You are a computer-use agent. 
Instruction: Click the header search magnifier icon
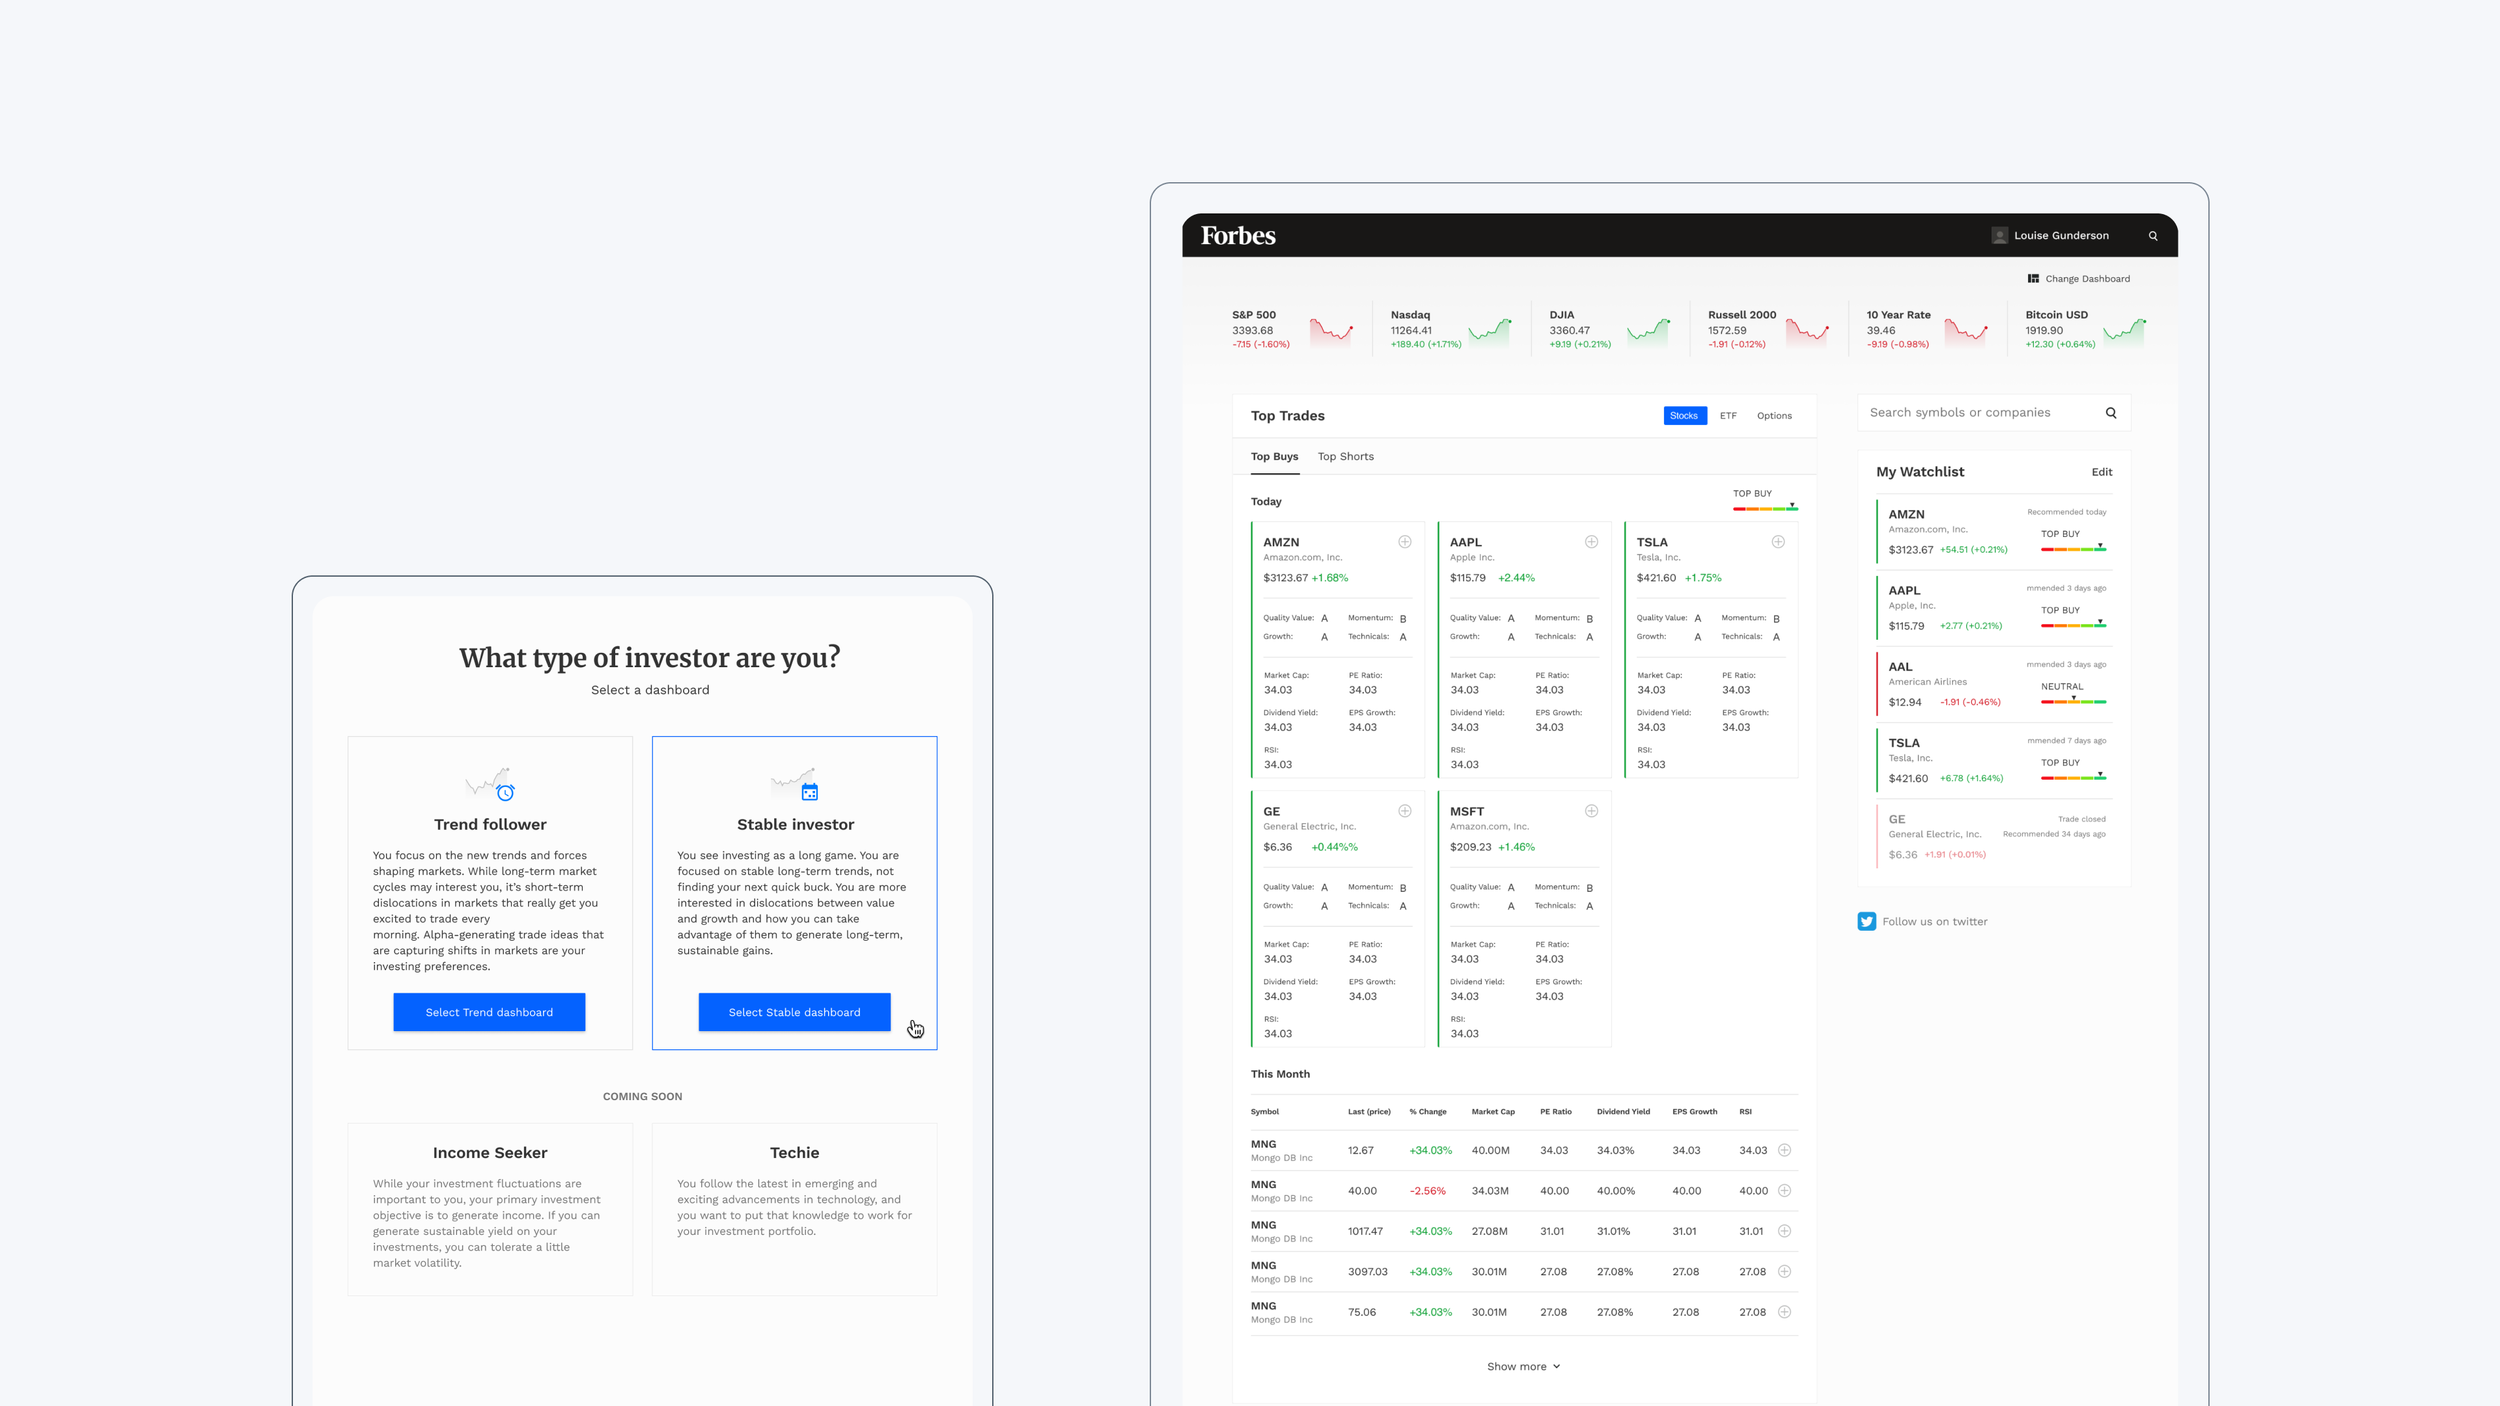2153,236
